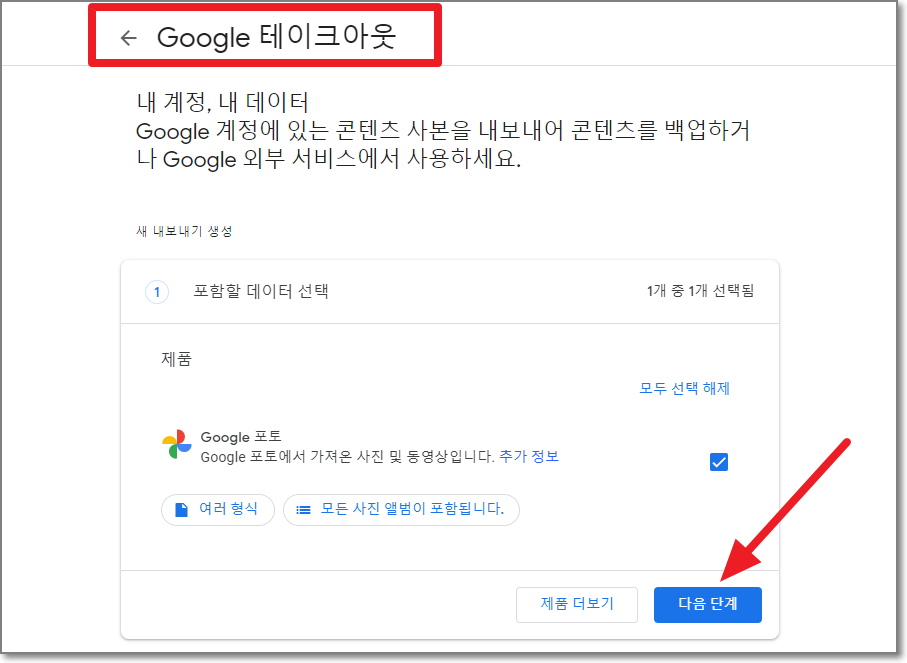Click the 모두 선택 해제 link
The image size is (907, 663).
(684, 388)
